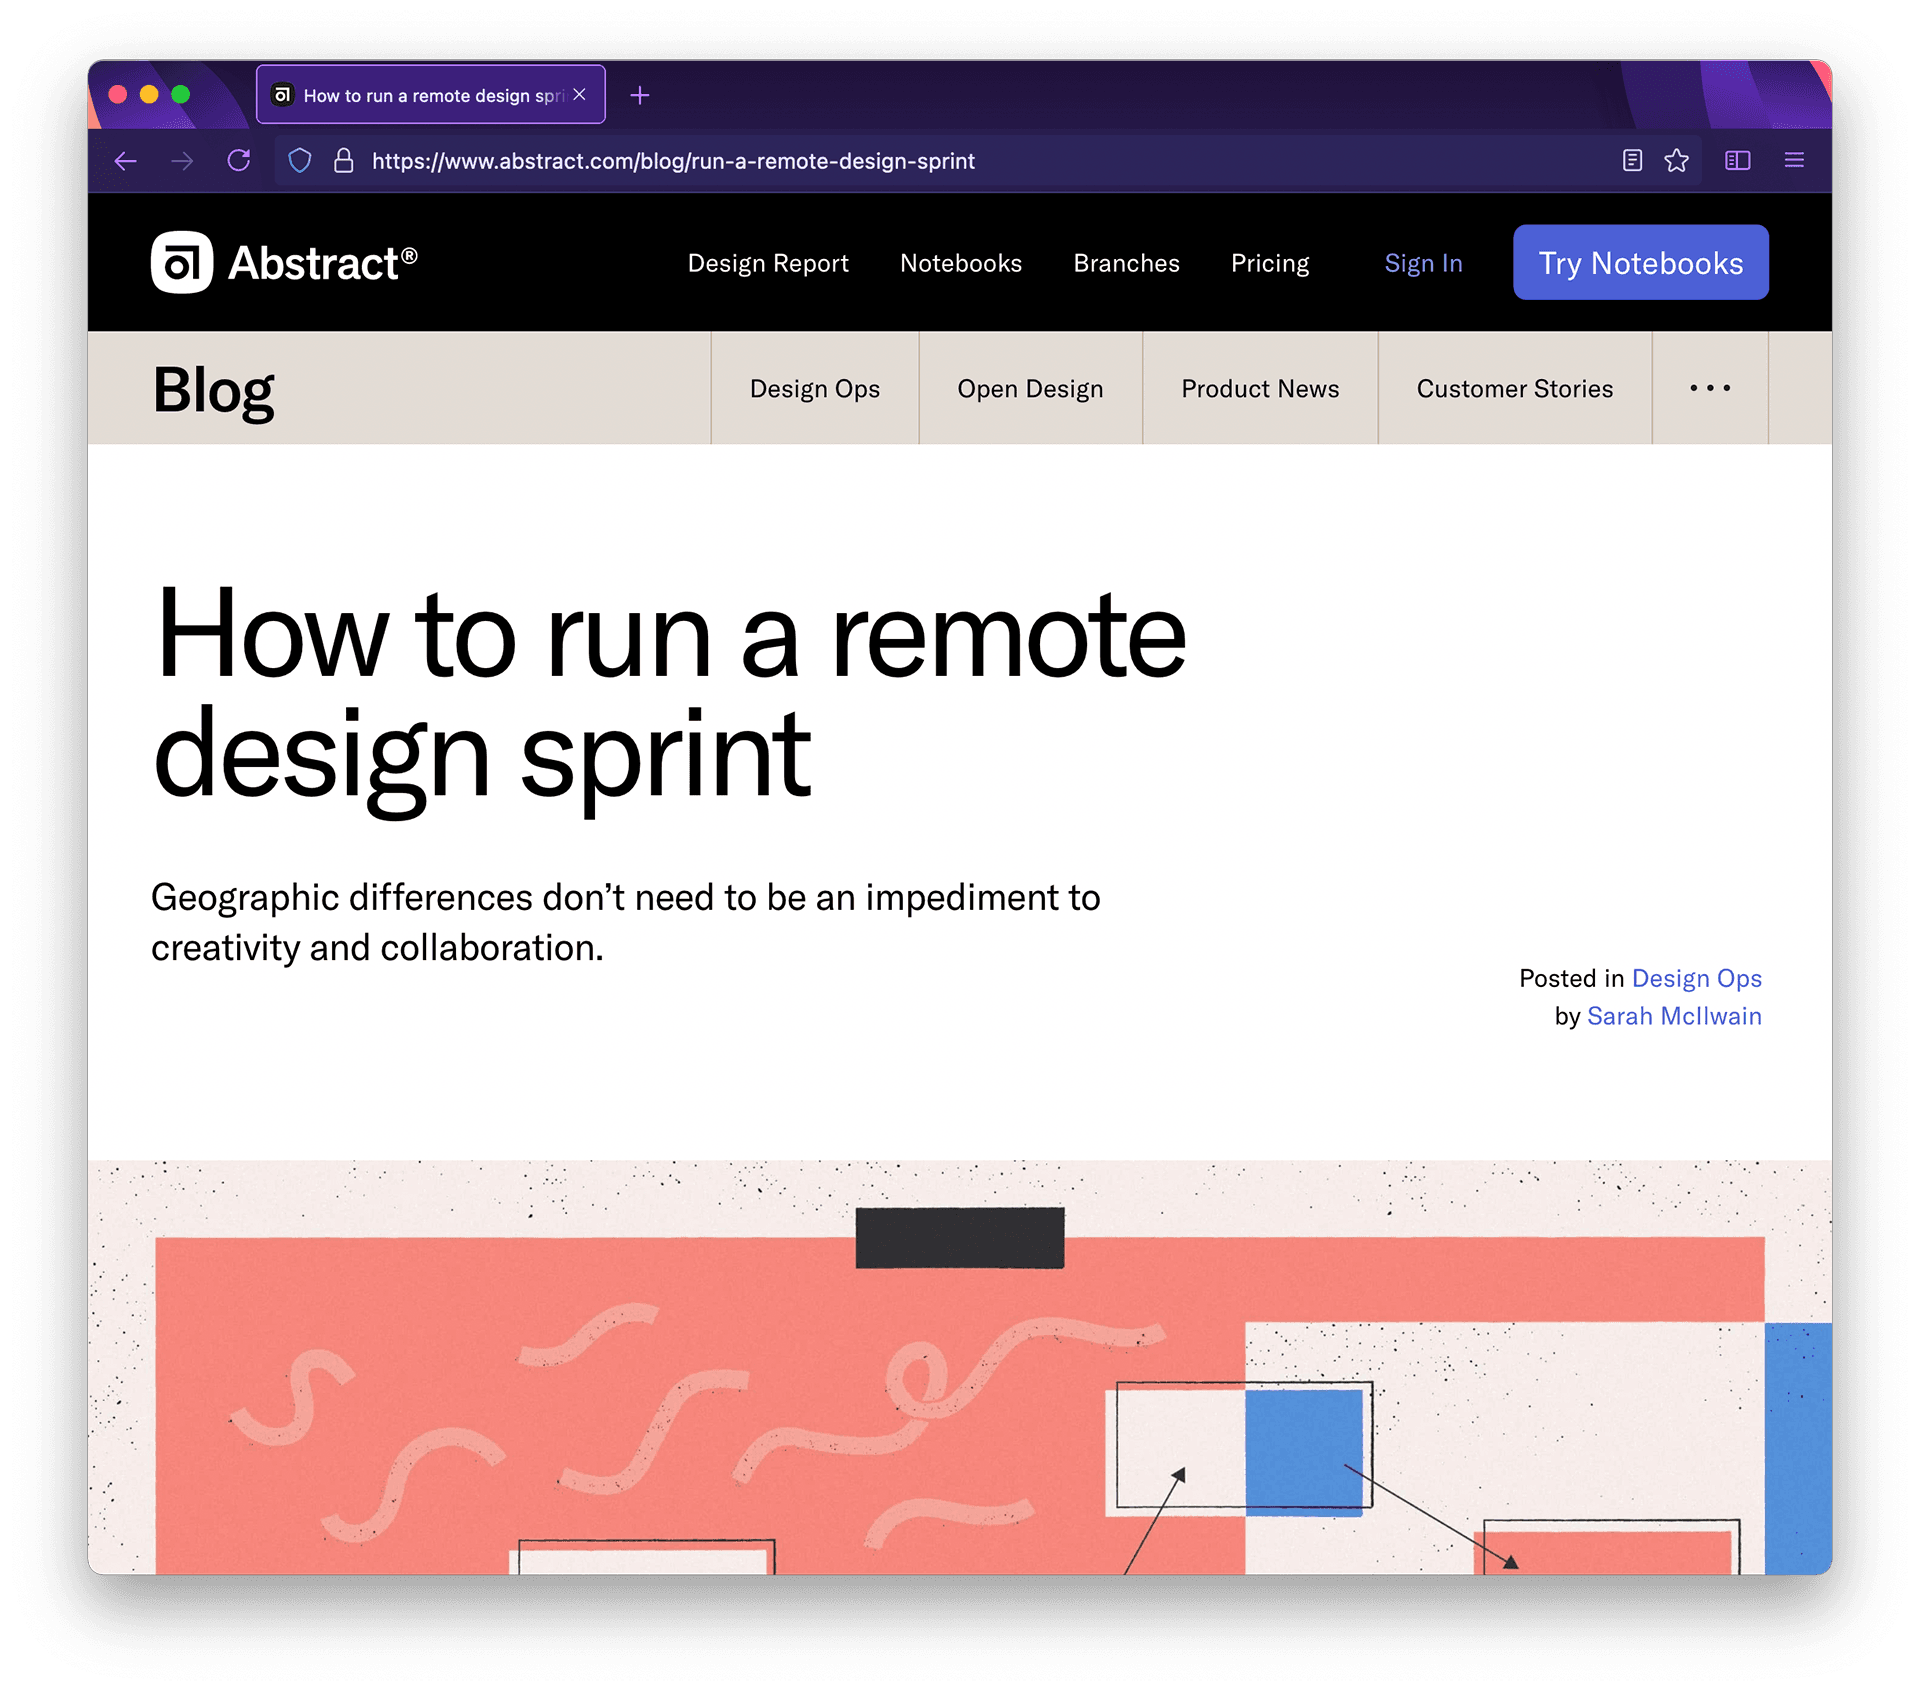Click the Blog heading link
Image resolution: width=1920 pixels, height=1691 pixels.
point(214,390)
